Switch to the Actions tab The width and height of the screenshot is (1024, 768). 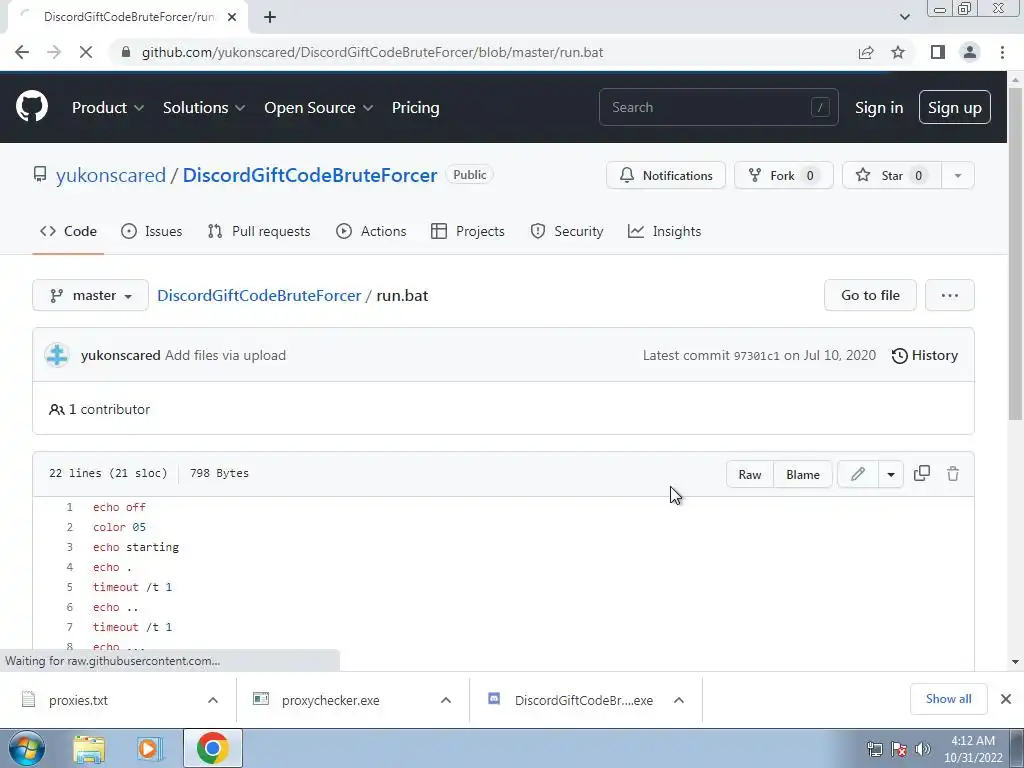click(371, 231)
